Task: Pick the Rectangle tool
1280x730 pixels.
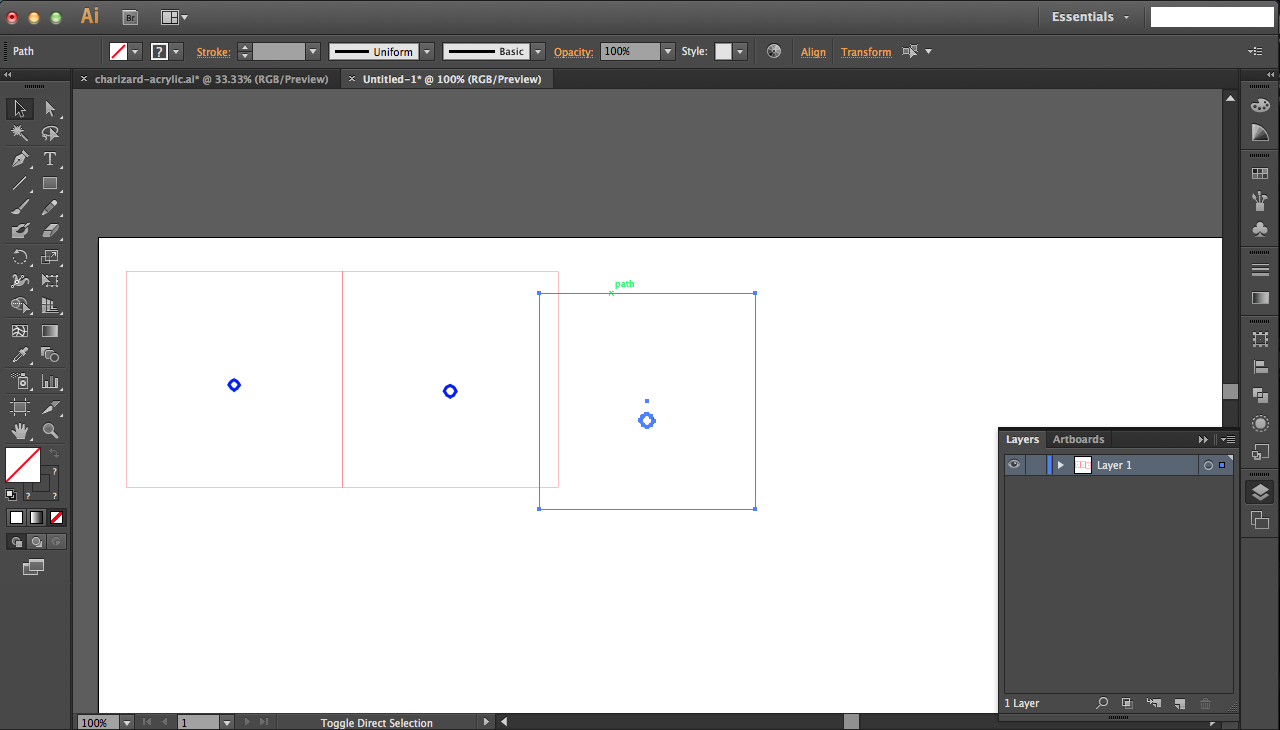Action: 50,184
